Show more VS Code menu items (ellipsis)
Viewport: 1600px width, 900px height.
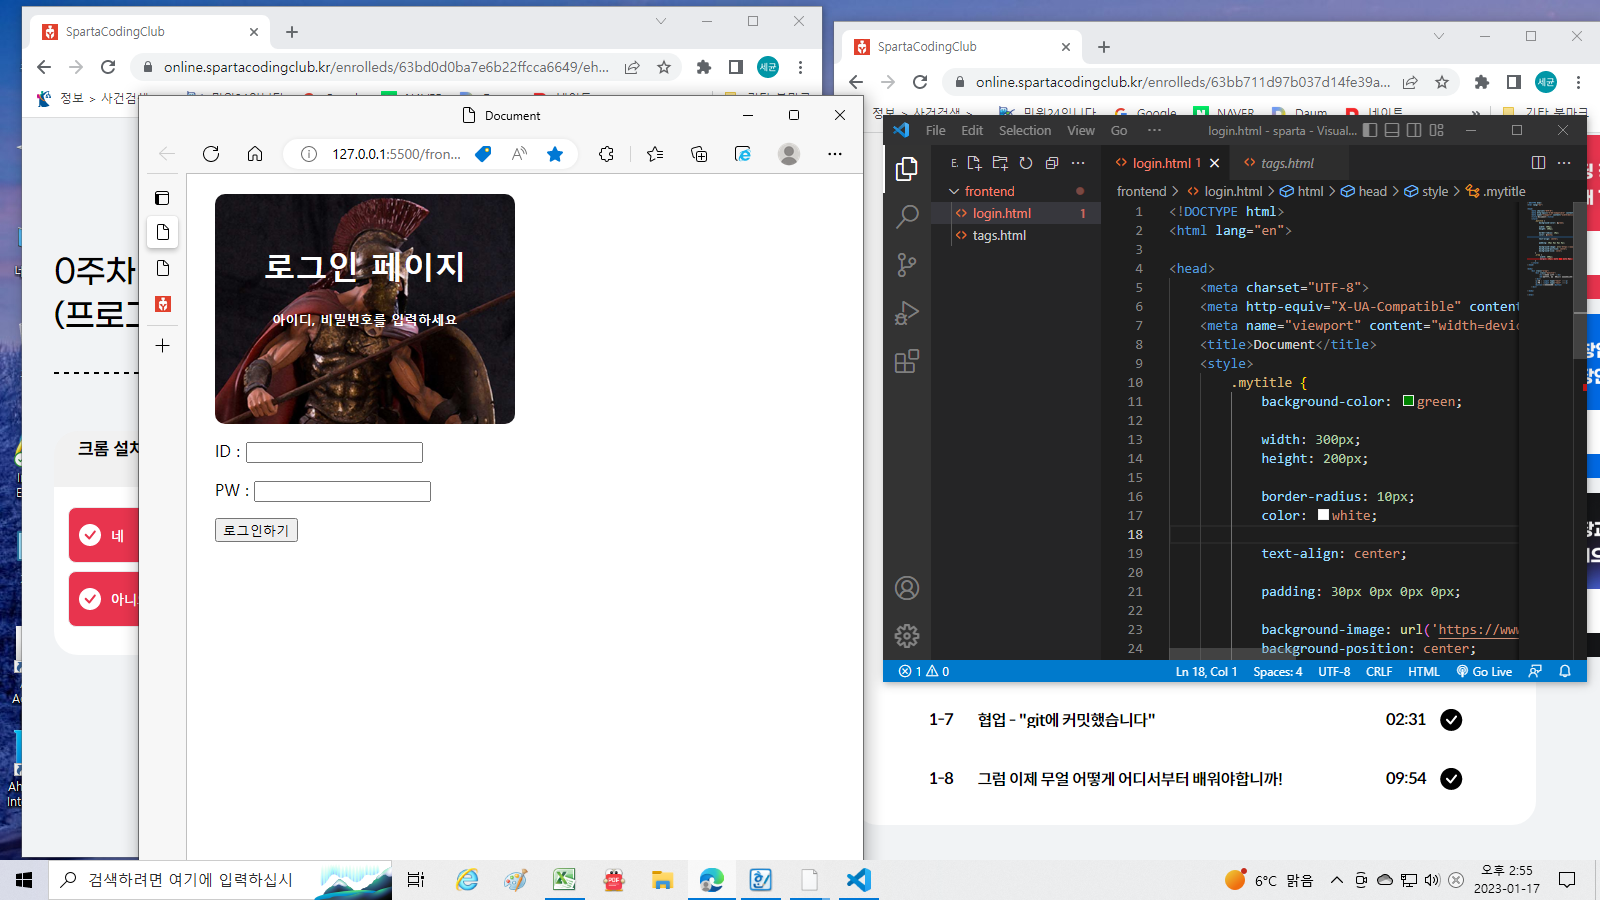point(1155,131)
